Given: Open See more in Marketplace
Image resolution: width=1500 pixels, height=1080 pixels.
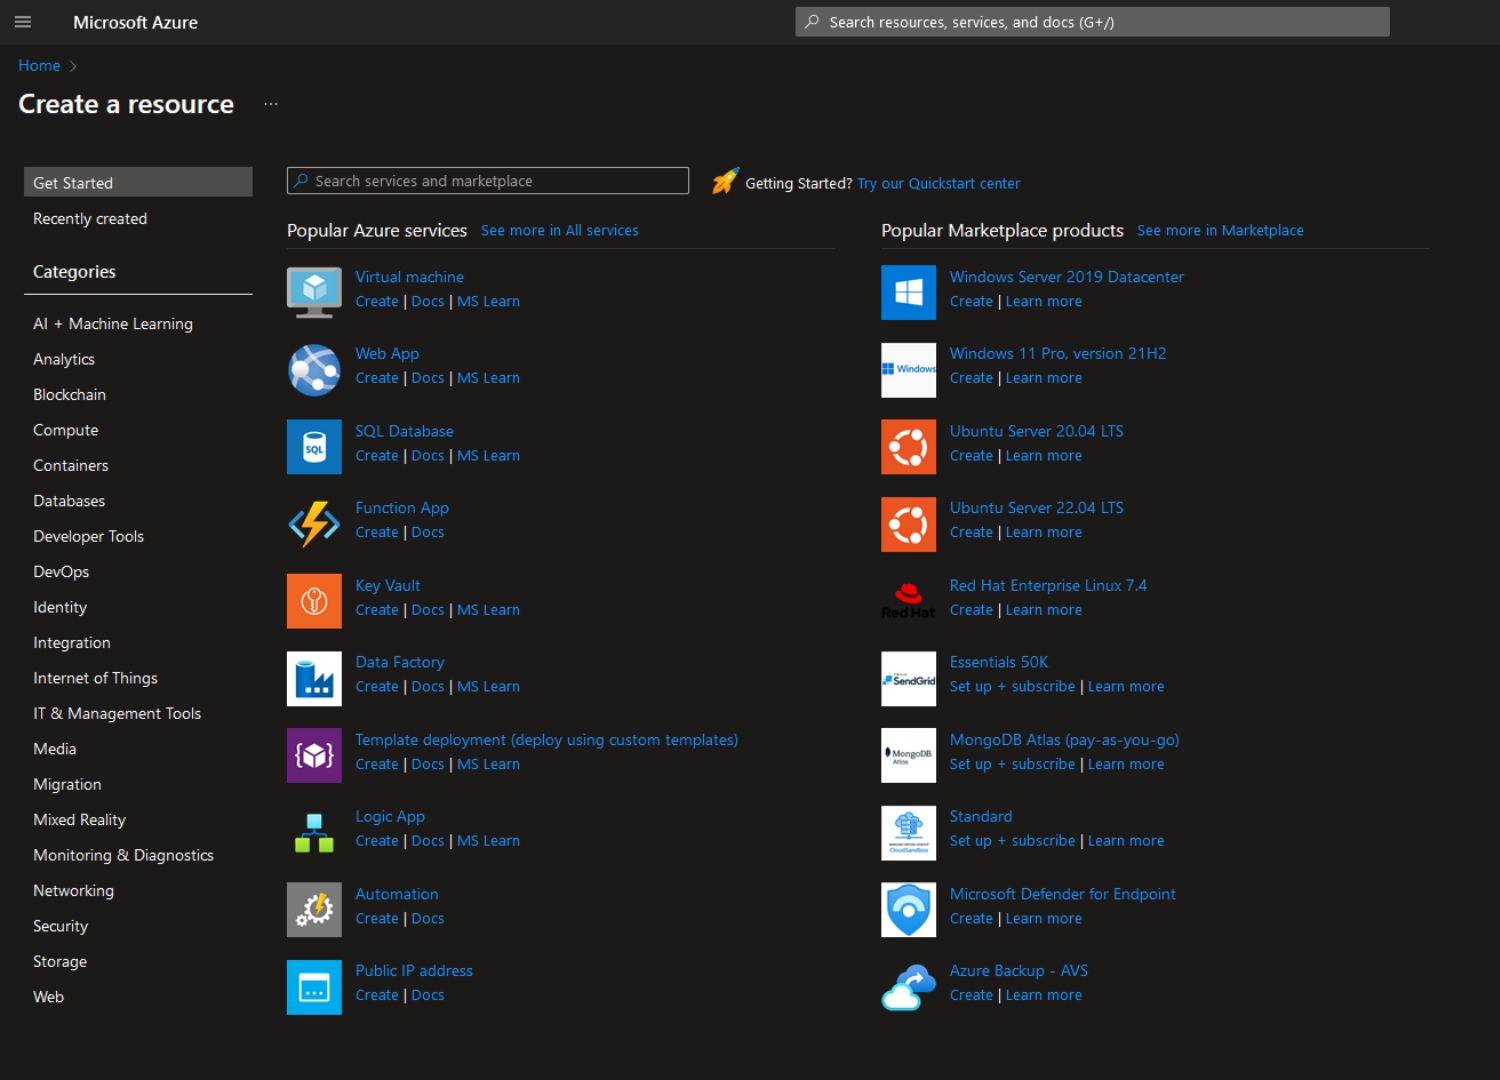Looking at the screenshot, I should pyautogui.click(x=1220, y=230).
